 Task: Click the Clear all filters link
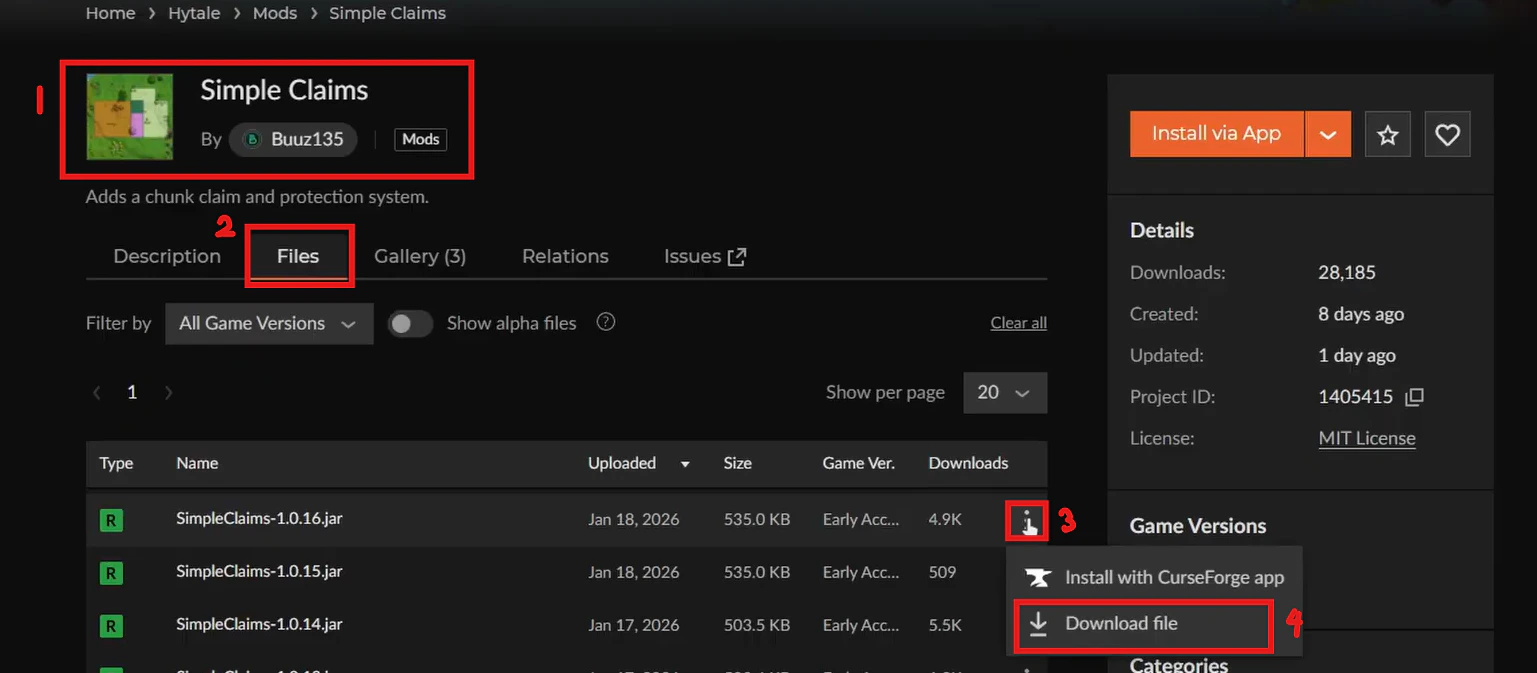coord(1018,323)
